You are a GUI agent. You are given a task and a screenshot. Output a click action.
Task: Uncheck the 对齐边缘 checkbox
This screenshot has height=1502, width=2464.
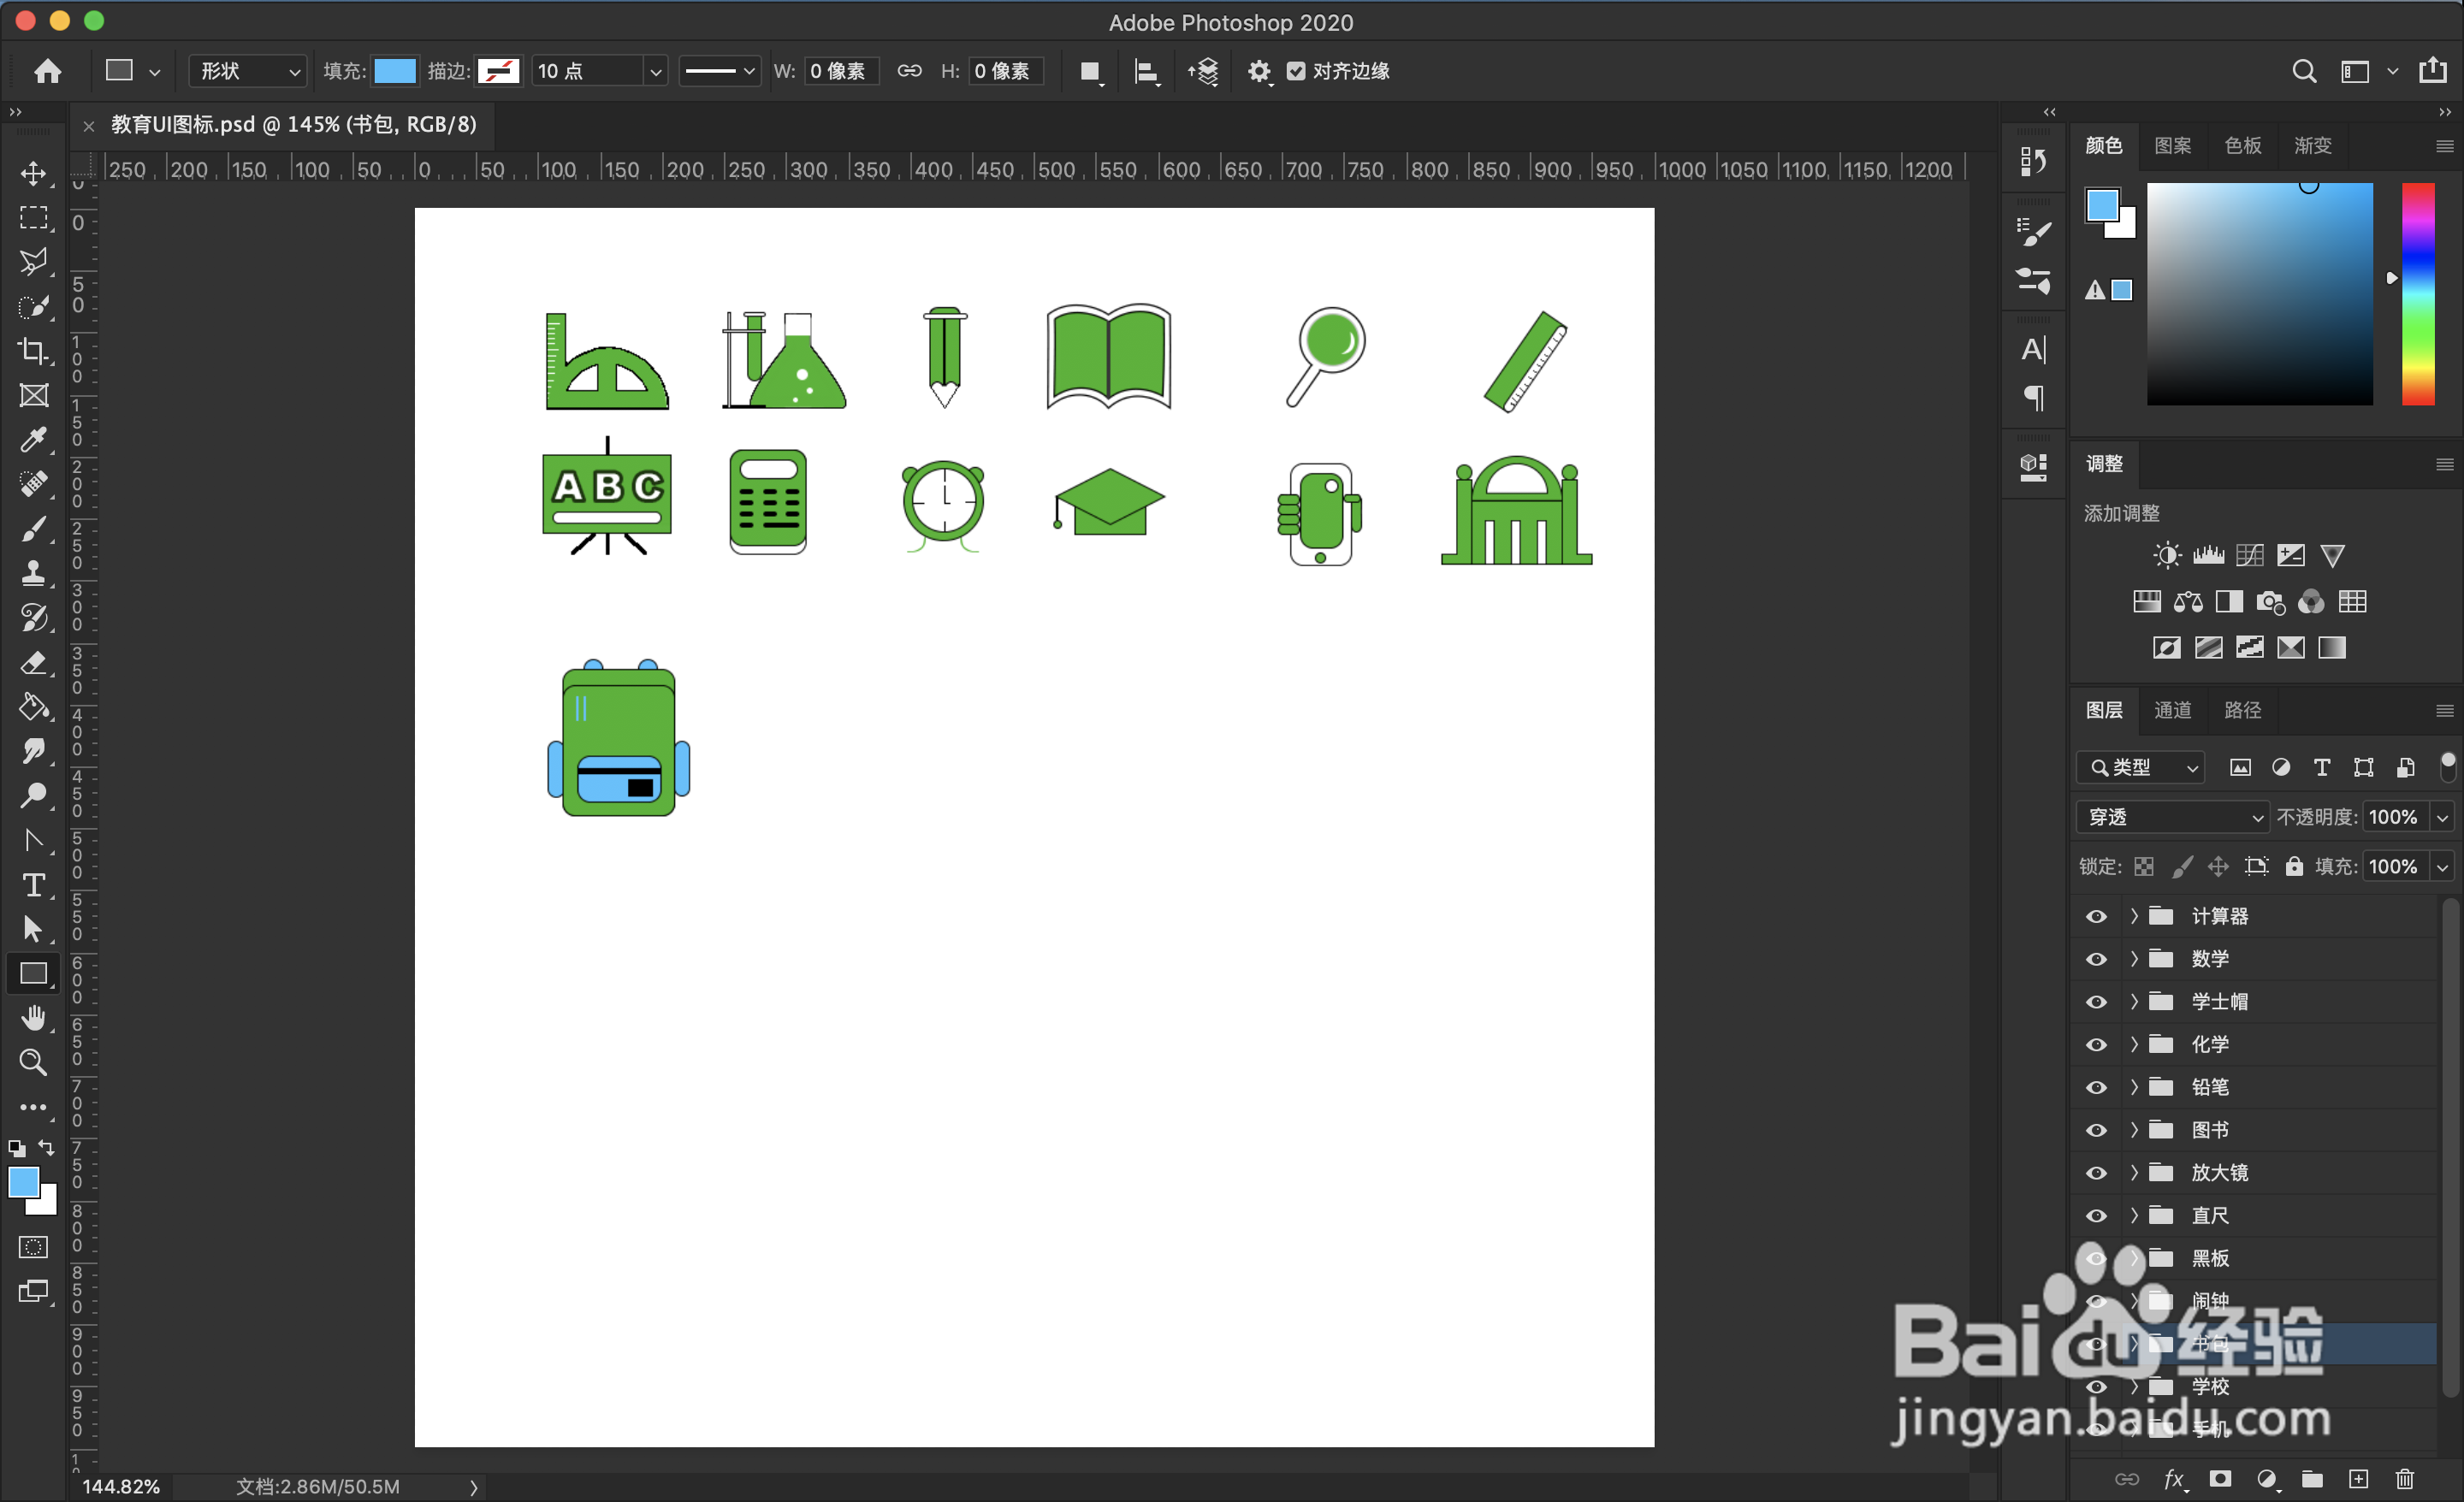pos(1296,71)
